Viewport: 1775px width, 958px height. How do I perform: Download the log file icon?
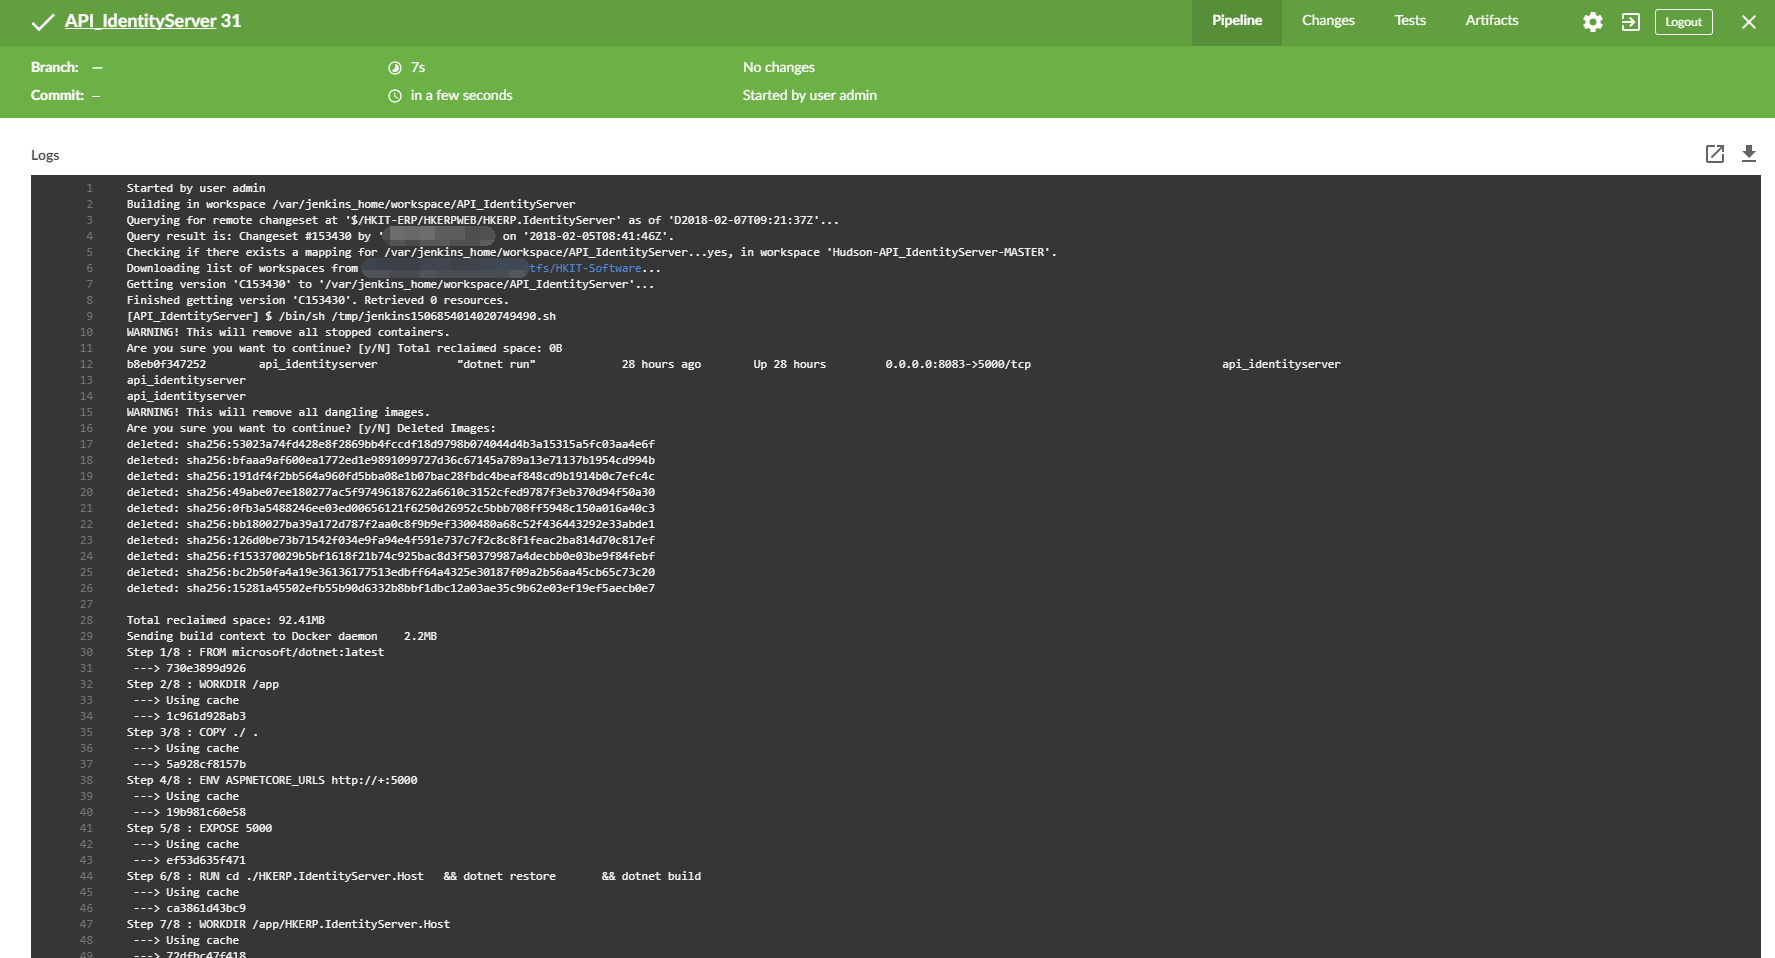click(1749, 154)
